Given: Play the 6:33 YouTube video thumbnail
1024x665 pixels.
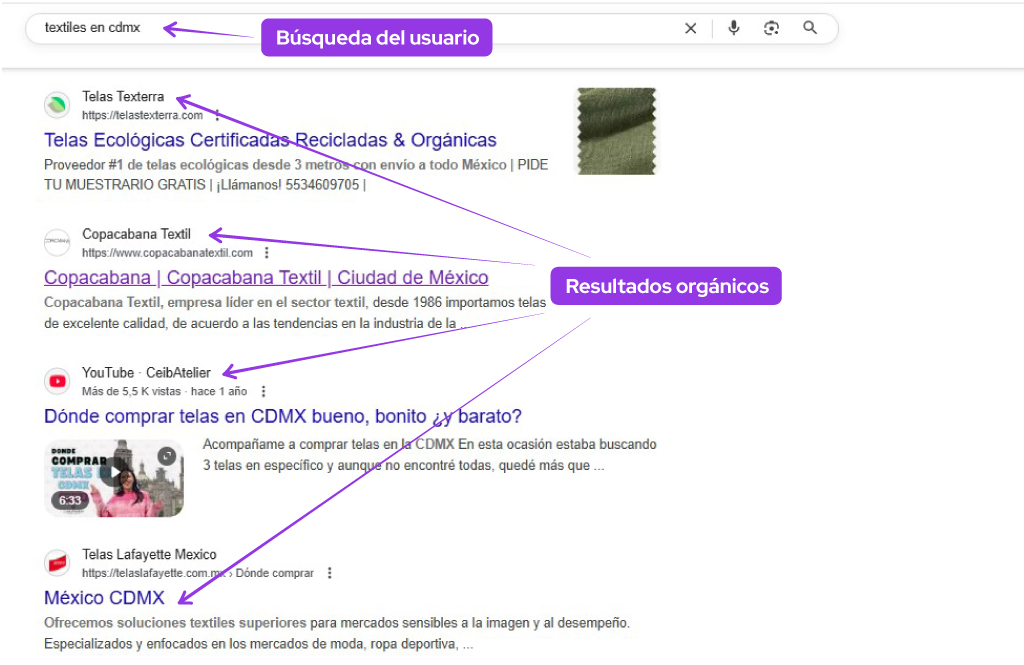Looking at the screenshot, I should pyautogui.click(x=114, y=477).
